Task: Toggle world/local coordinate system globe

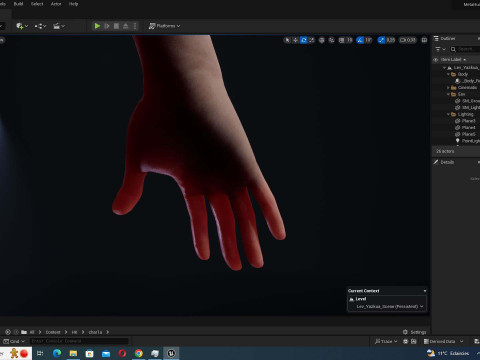Action: 322,40
